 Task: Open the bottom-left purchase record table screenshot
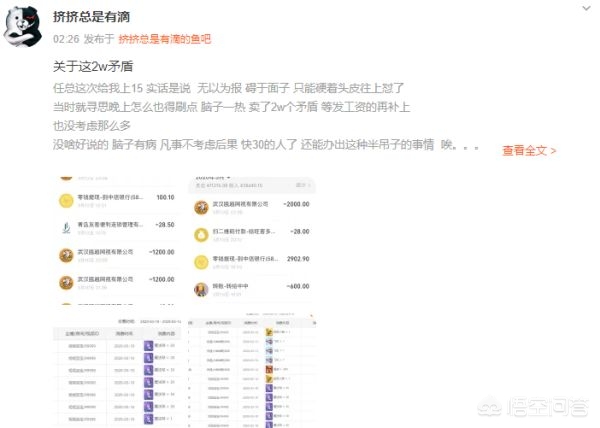click(x=117, y=369)
